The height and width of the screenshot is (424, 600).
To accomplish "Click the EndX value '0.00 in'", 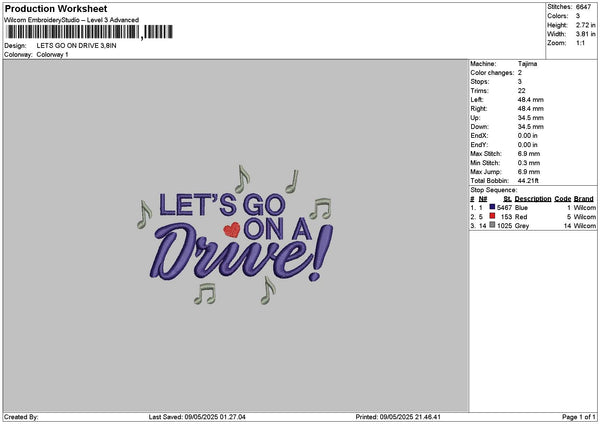I will click(x=528, y=136).
